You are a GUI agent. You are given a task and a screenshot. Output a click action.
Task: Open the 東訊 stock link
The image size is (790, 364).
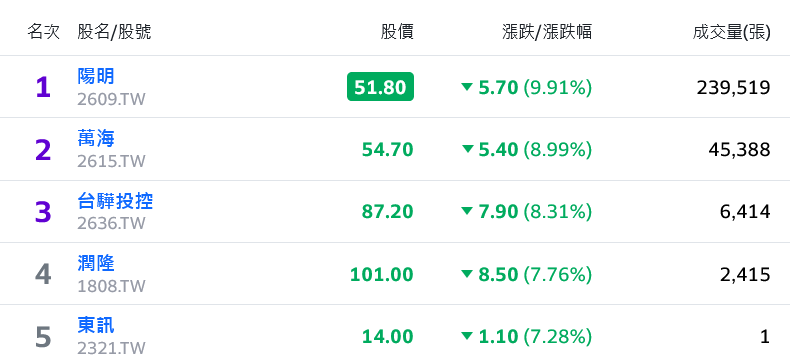coord(96,325)
